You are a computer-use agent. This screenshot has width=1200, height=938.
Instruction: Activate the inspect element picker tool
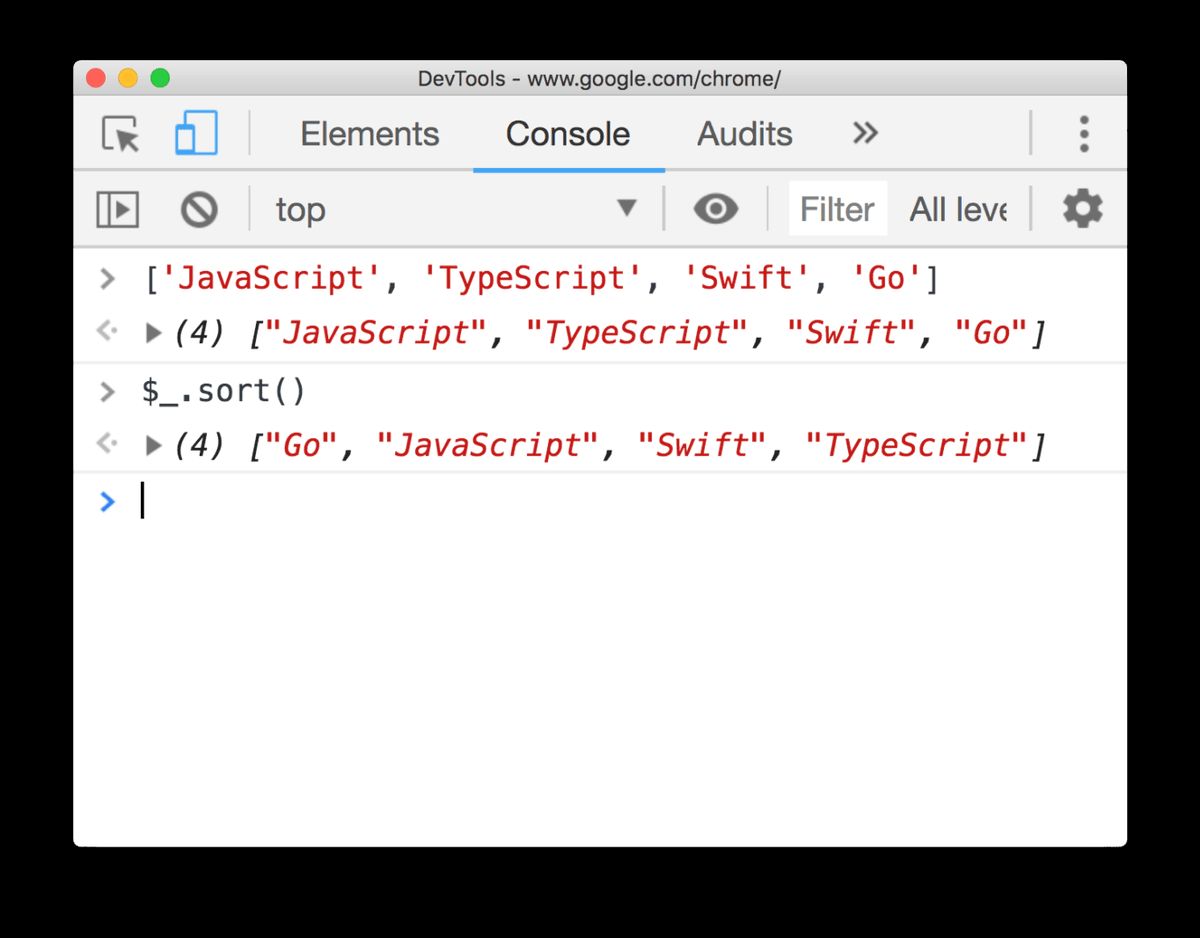121,134
